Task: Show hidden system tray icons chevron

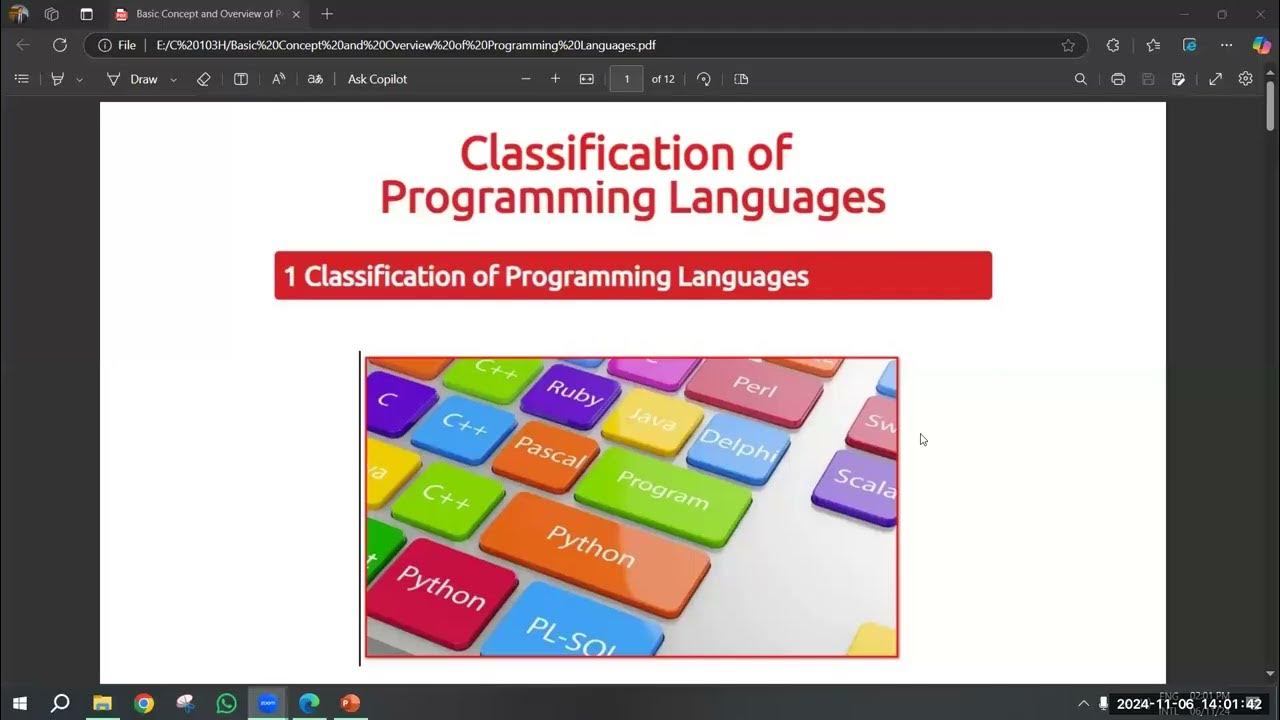Action: (1083, 704)
